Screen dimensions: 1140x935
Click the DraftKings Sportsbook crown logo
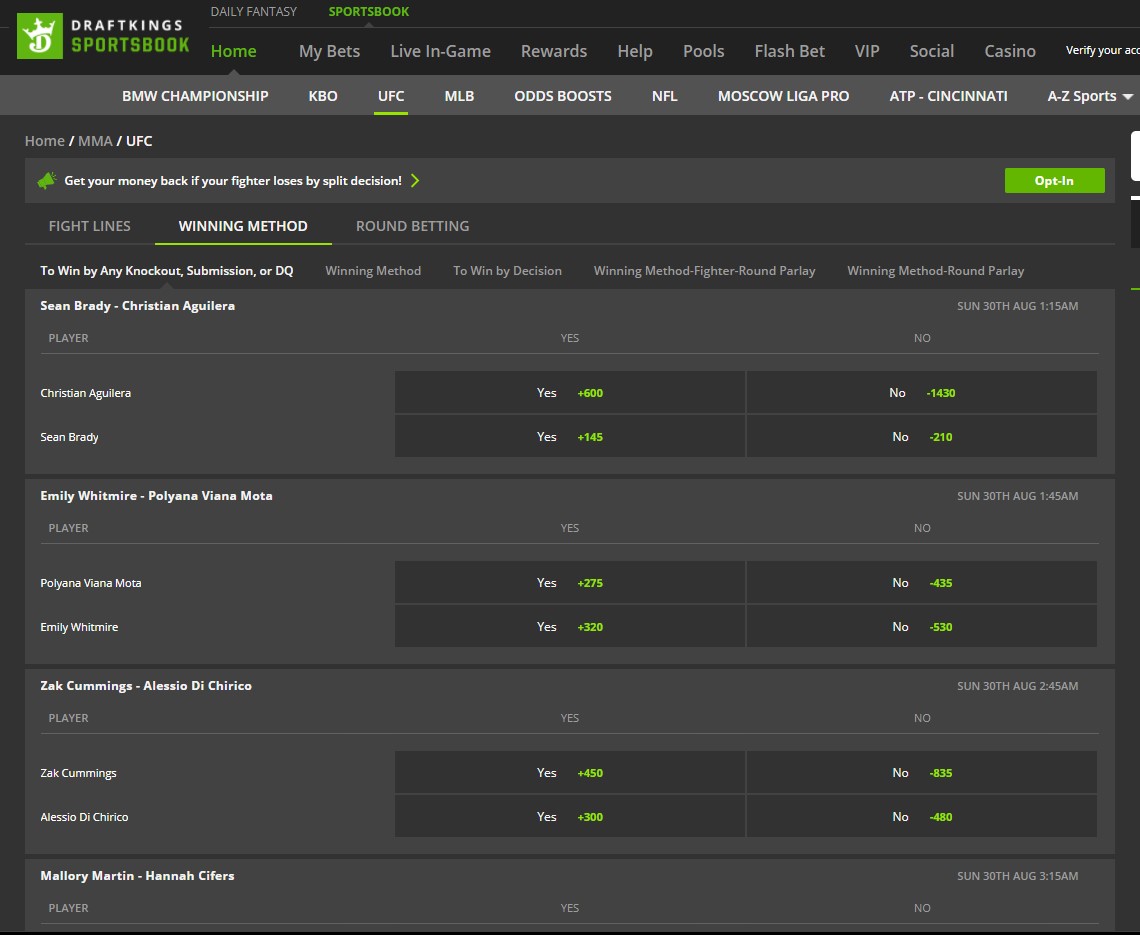point(39,36)
